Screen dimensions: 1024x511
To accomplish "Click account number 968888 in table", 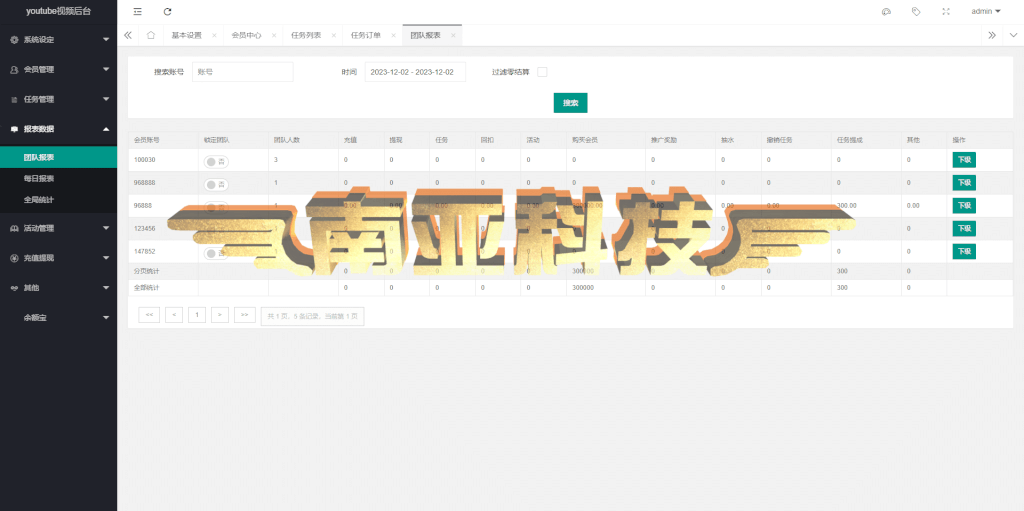I will pos(144,183).
